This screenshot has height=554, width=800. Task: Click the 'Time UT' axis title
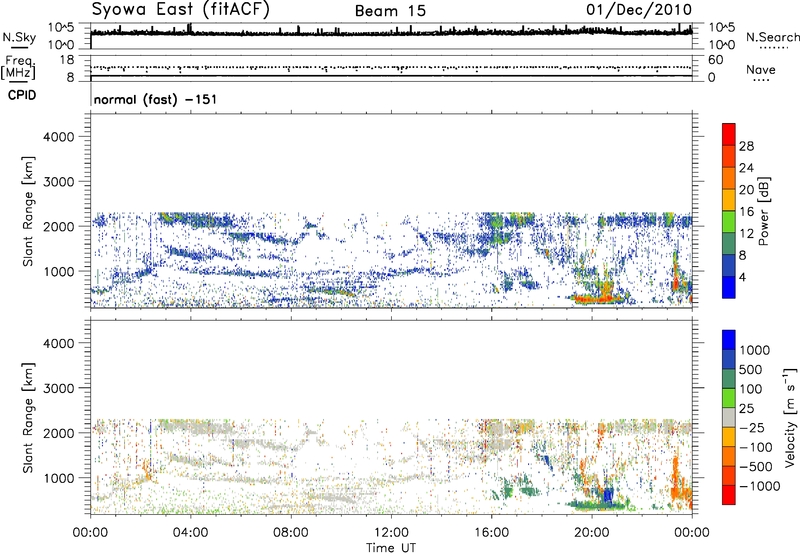(391, 548)
